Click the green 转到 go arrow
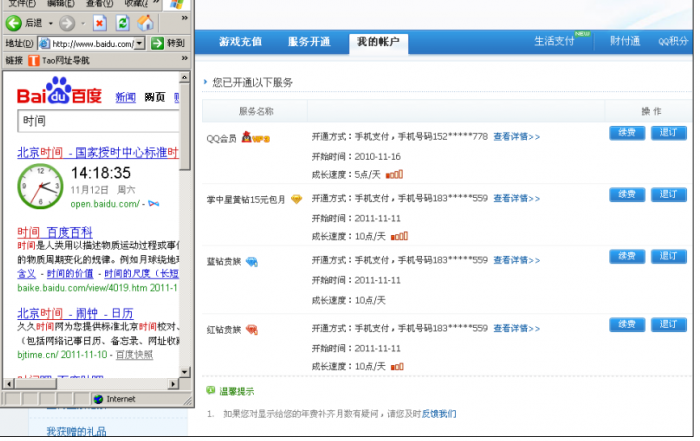 [157, 43]
